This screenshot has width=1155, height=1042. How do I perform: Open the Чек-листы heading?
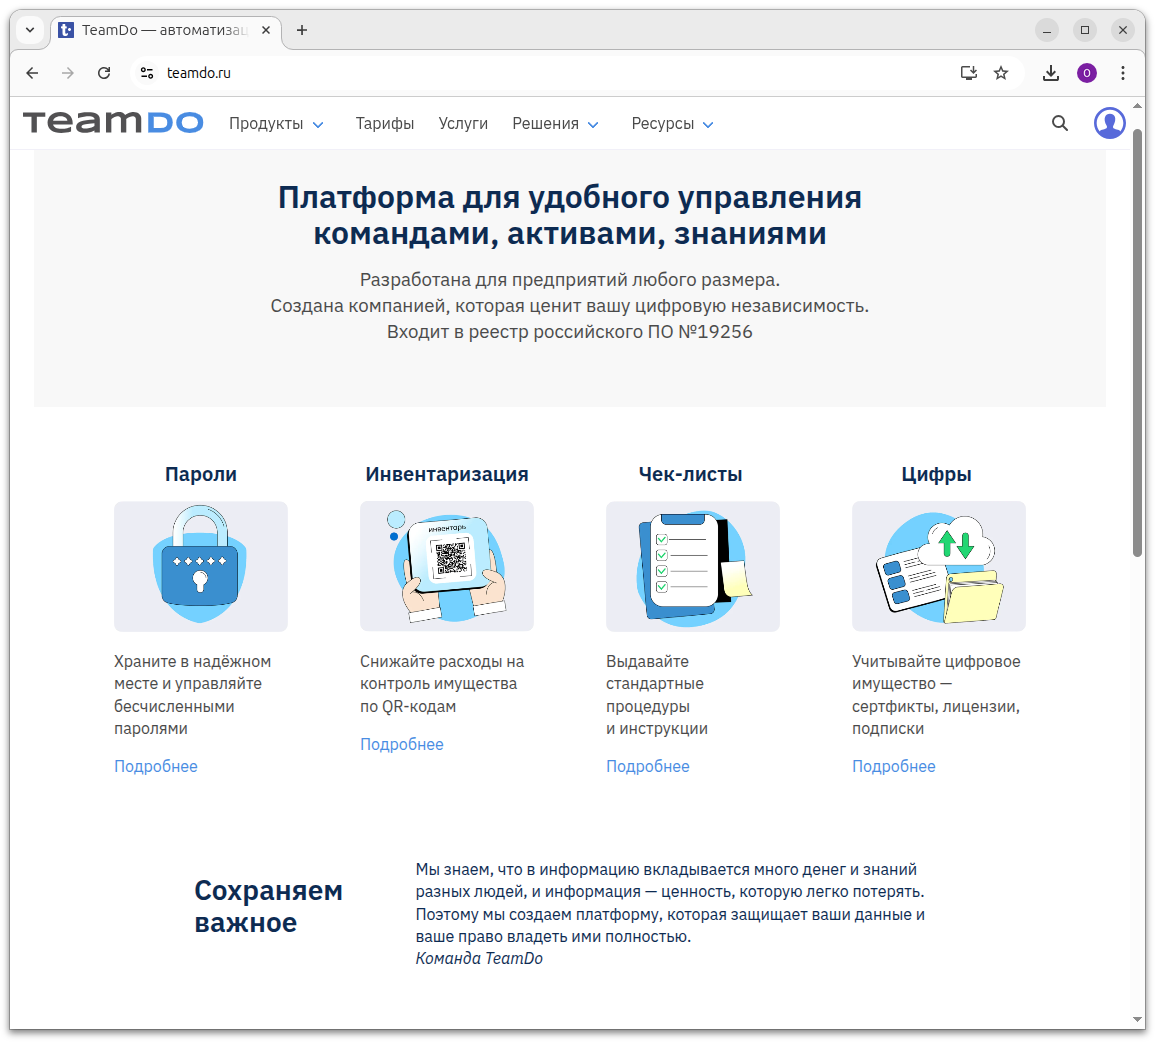[x=690, y=474]
